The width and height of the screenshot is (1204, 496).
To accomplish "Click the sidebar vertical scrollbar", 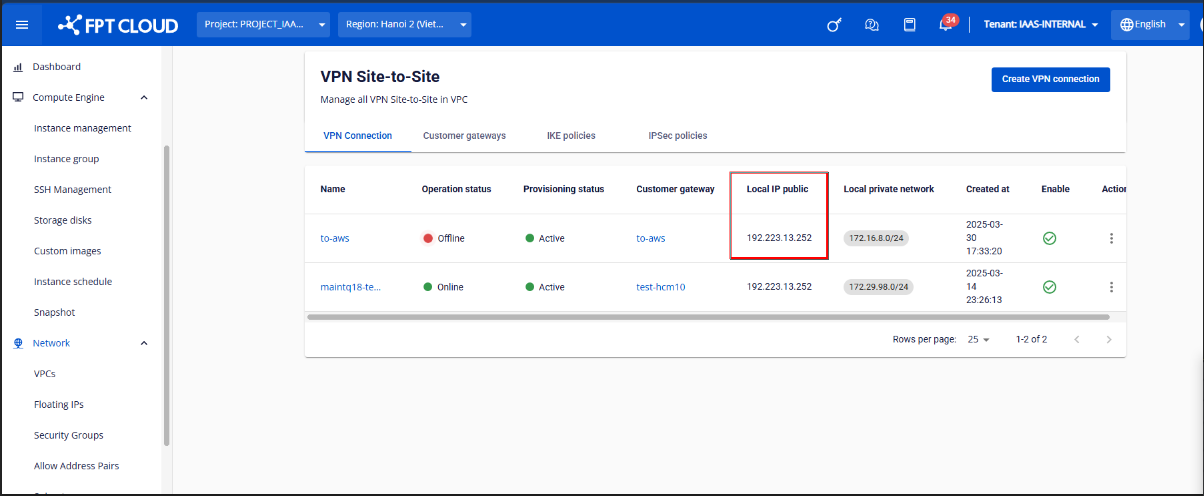I will (166, 295).
